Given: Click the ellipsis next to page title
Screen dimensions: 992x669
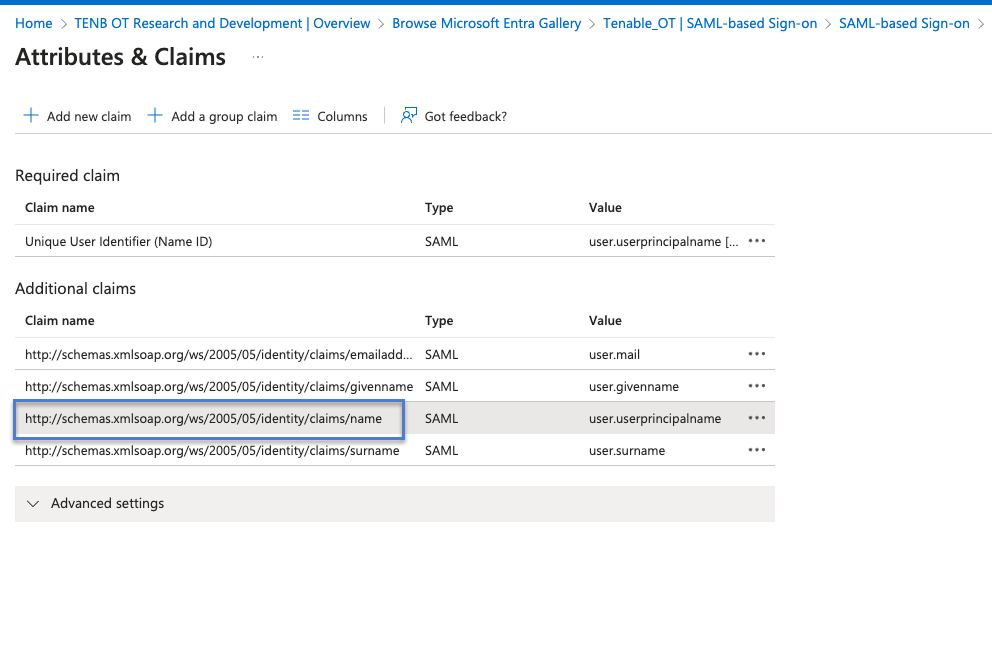Looking at the screenshot, I should [258, 58].
